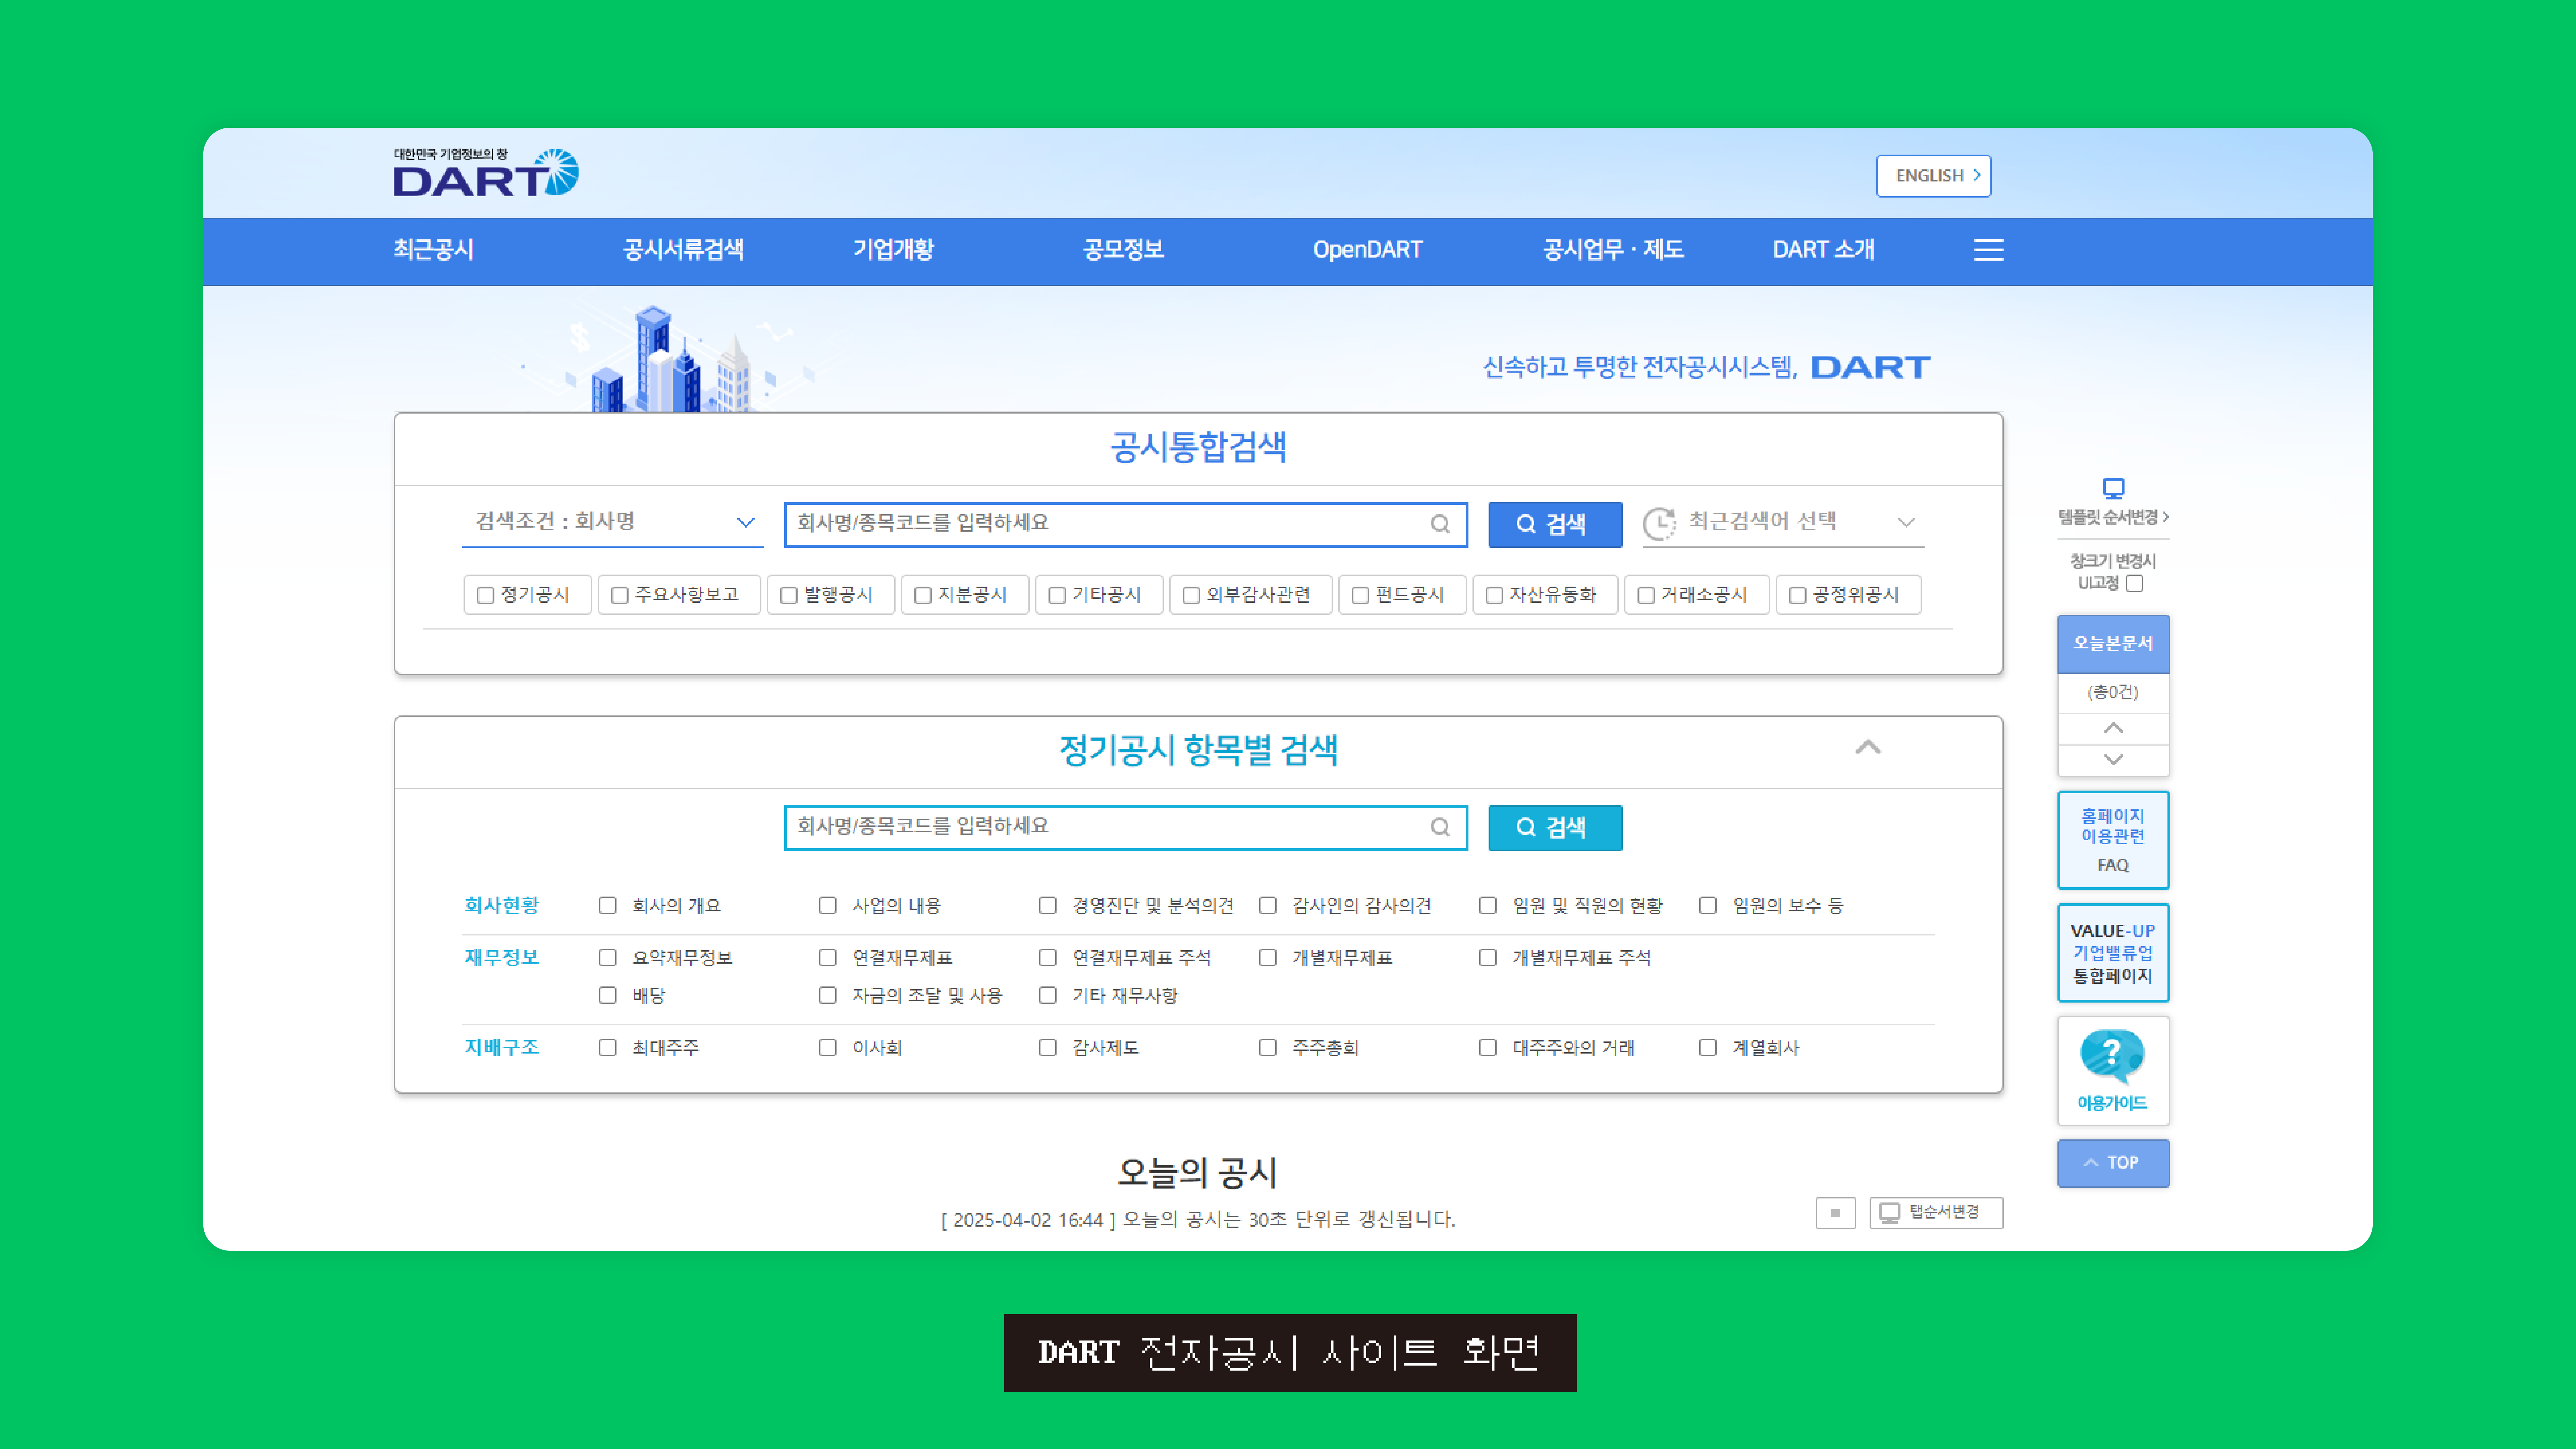This screenshot has height=1449, width=2576.
Task: Check the 배당 checkbox
Action: 608,995
